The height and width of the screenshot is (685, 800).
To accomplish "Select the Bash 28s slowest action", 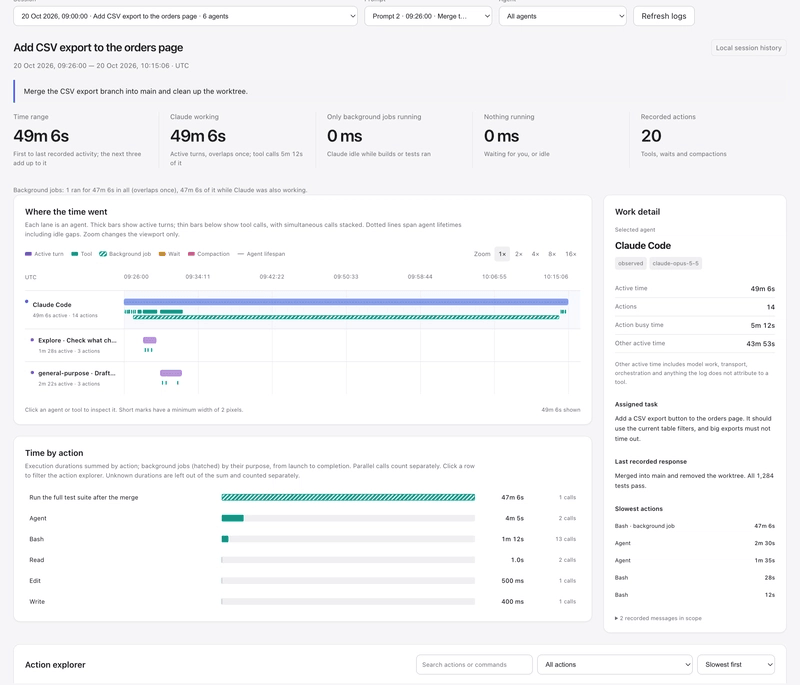I will [695, 577].
